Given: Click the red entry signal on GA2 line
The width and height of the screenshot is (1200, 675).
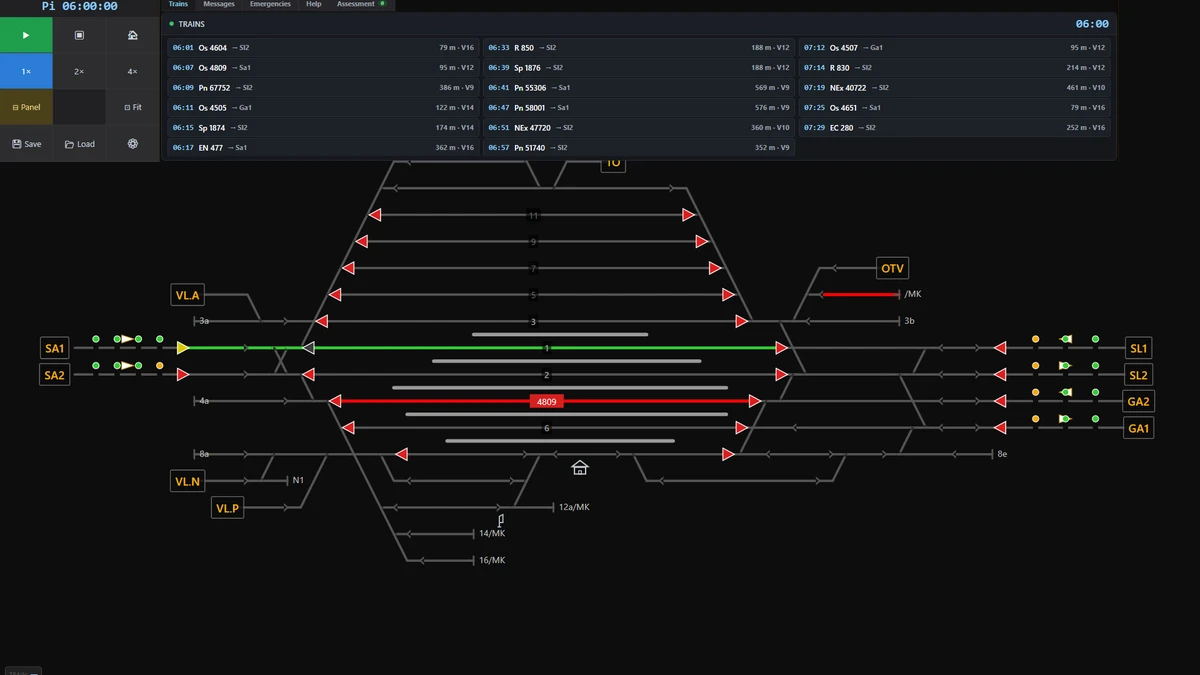Looking at the screenshot, I should pos(1000,401).
